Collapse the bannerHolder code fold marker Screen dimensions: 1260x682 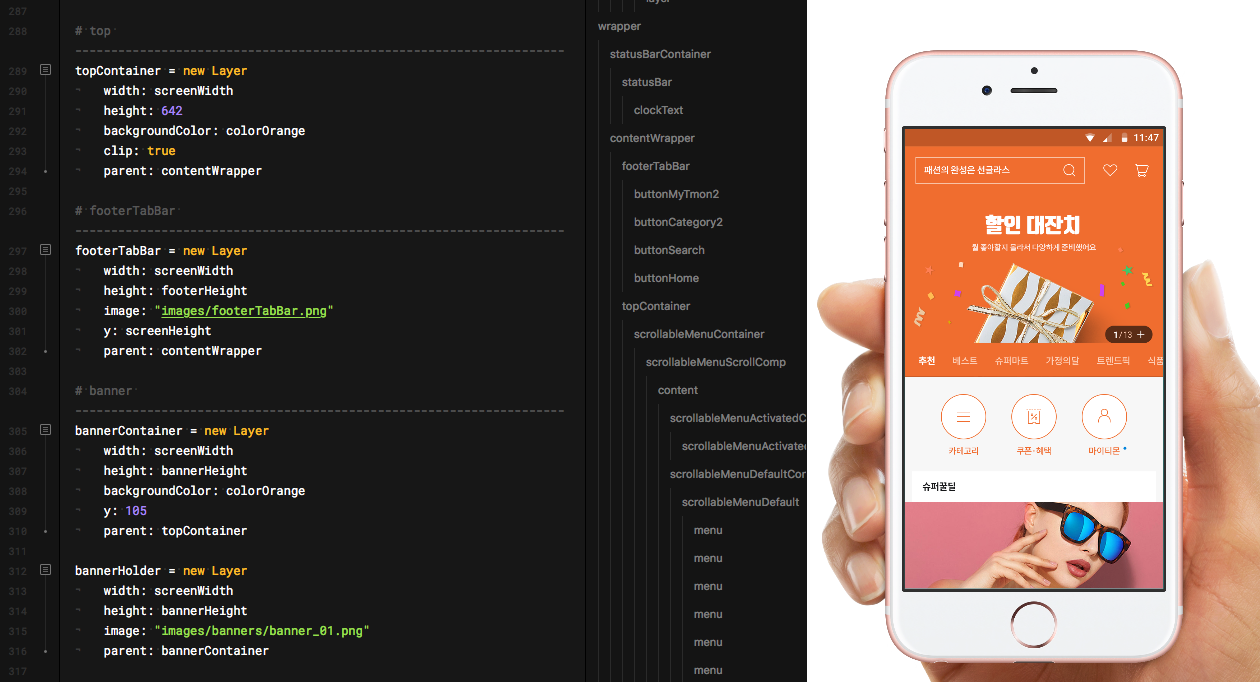click(x=45, y=570)
